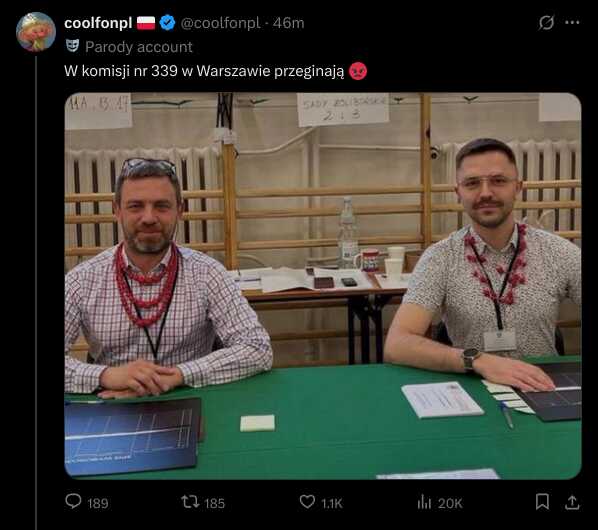Click the Grok explain post icon
Viewport: 598px width, 530px height.
(546, 22)
